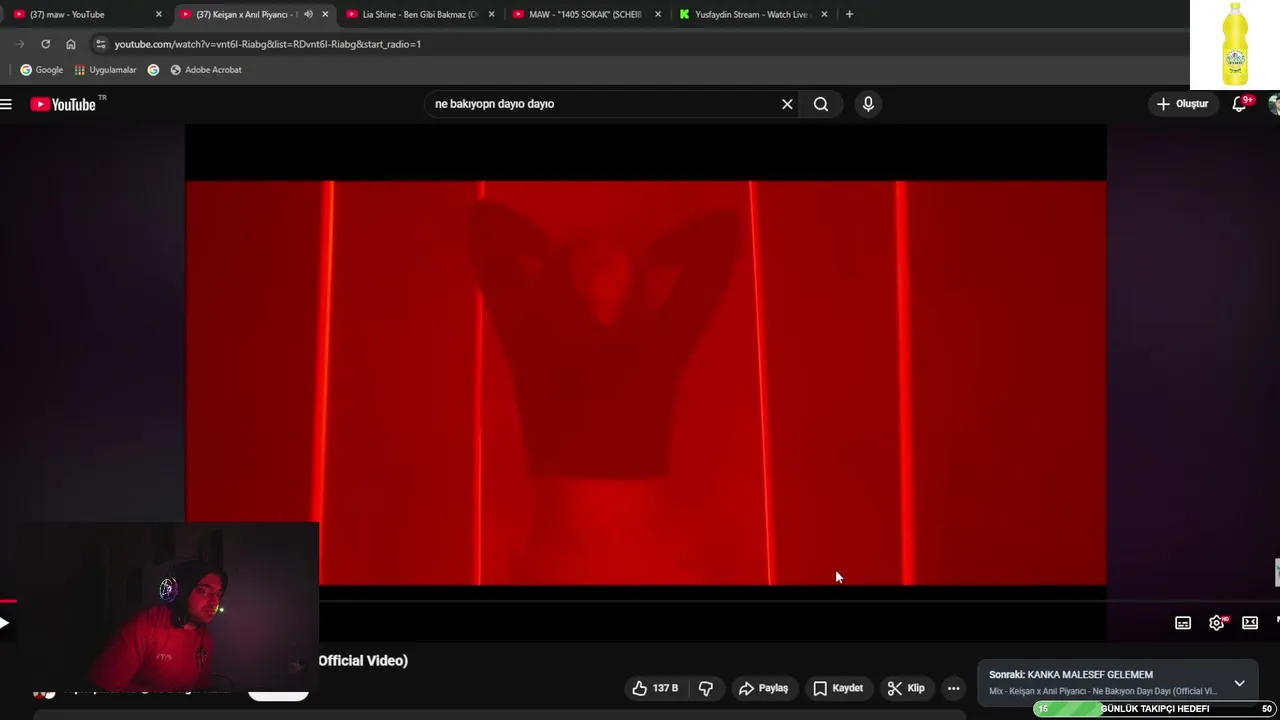The height and width of the screenshot is (720, 1280).
Task: Click the YouTube URL in address bar
Action: (267, 44)
